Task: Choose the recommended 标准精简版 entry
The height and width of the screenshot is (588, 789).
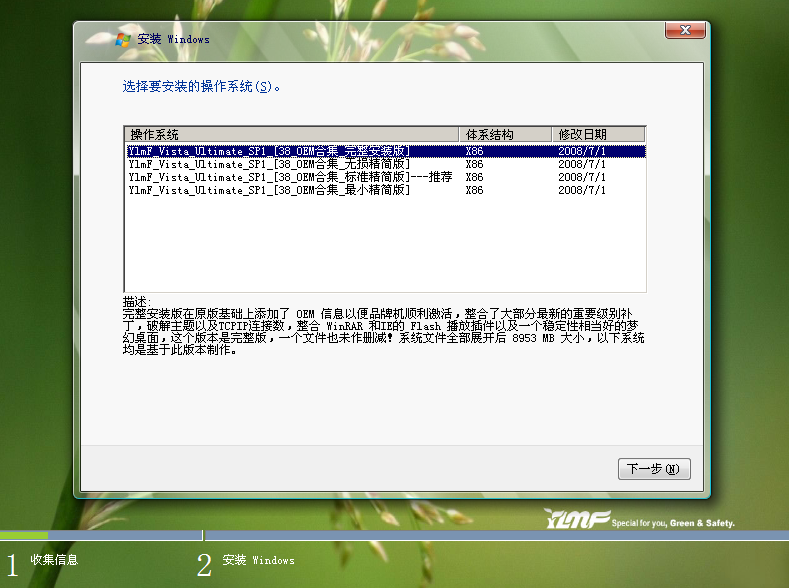Action: coord(290,177)
